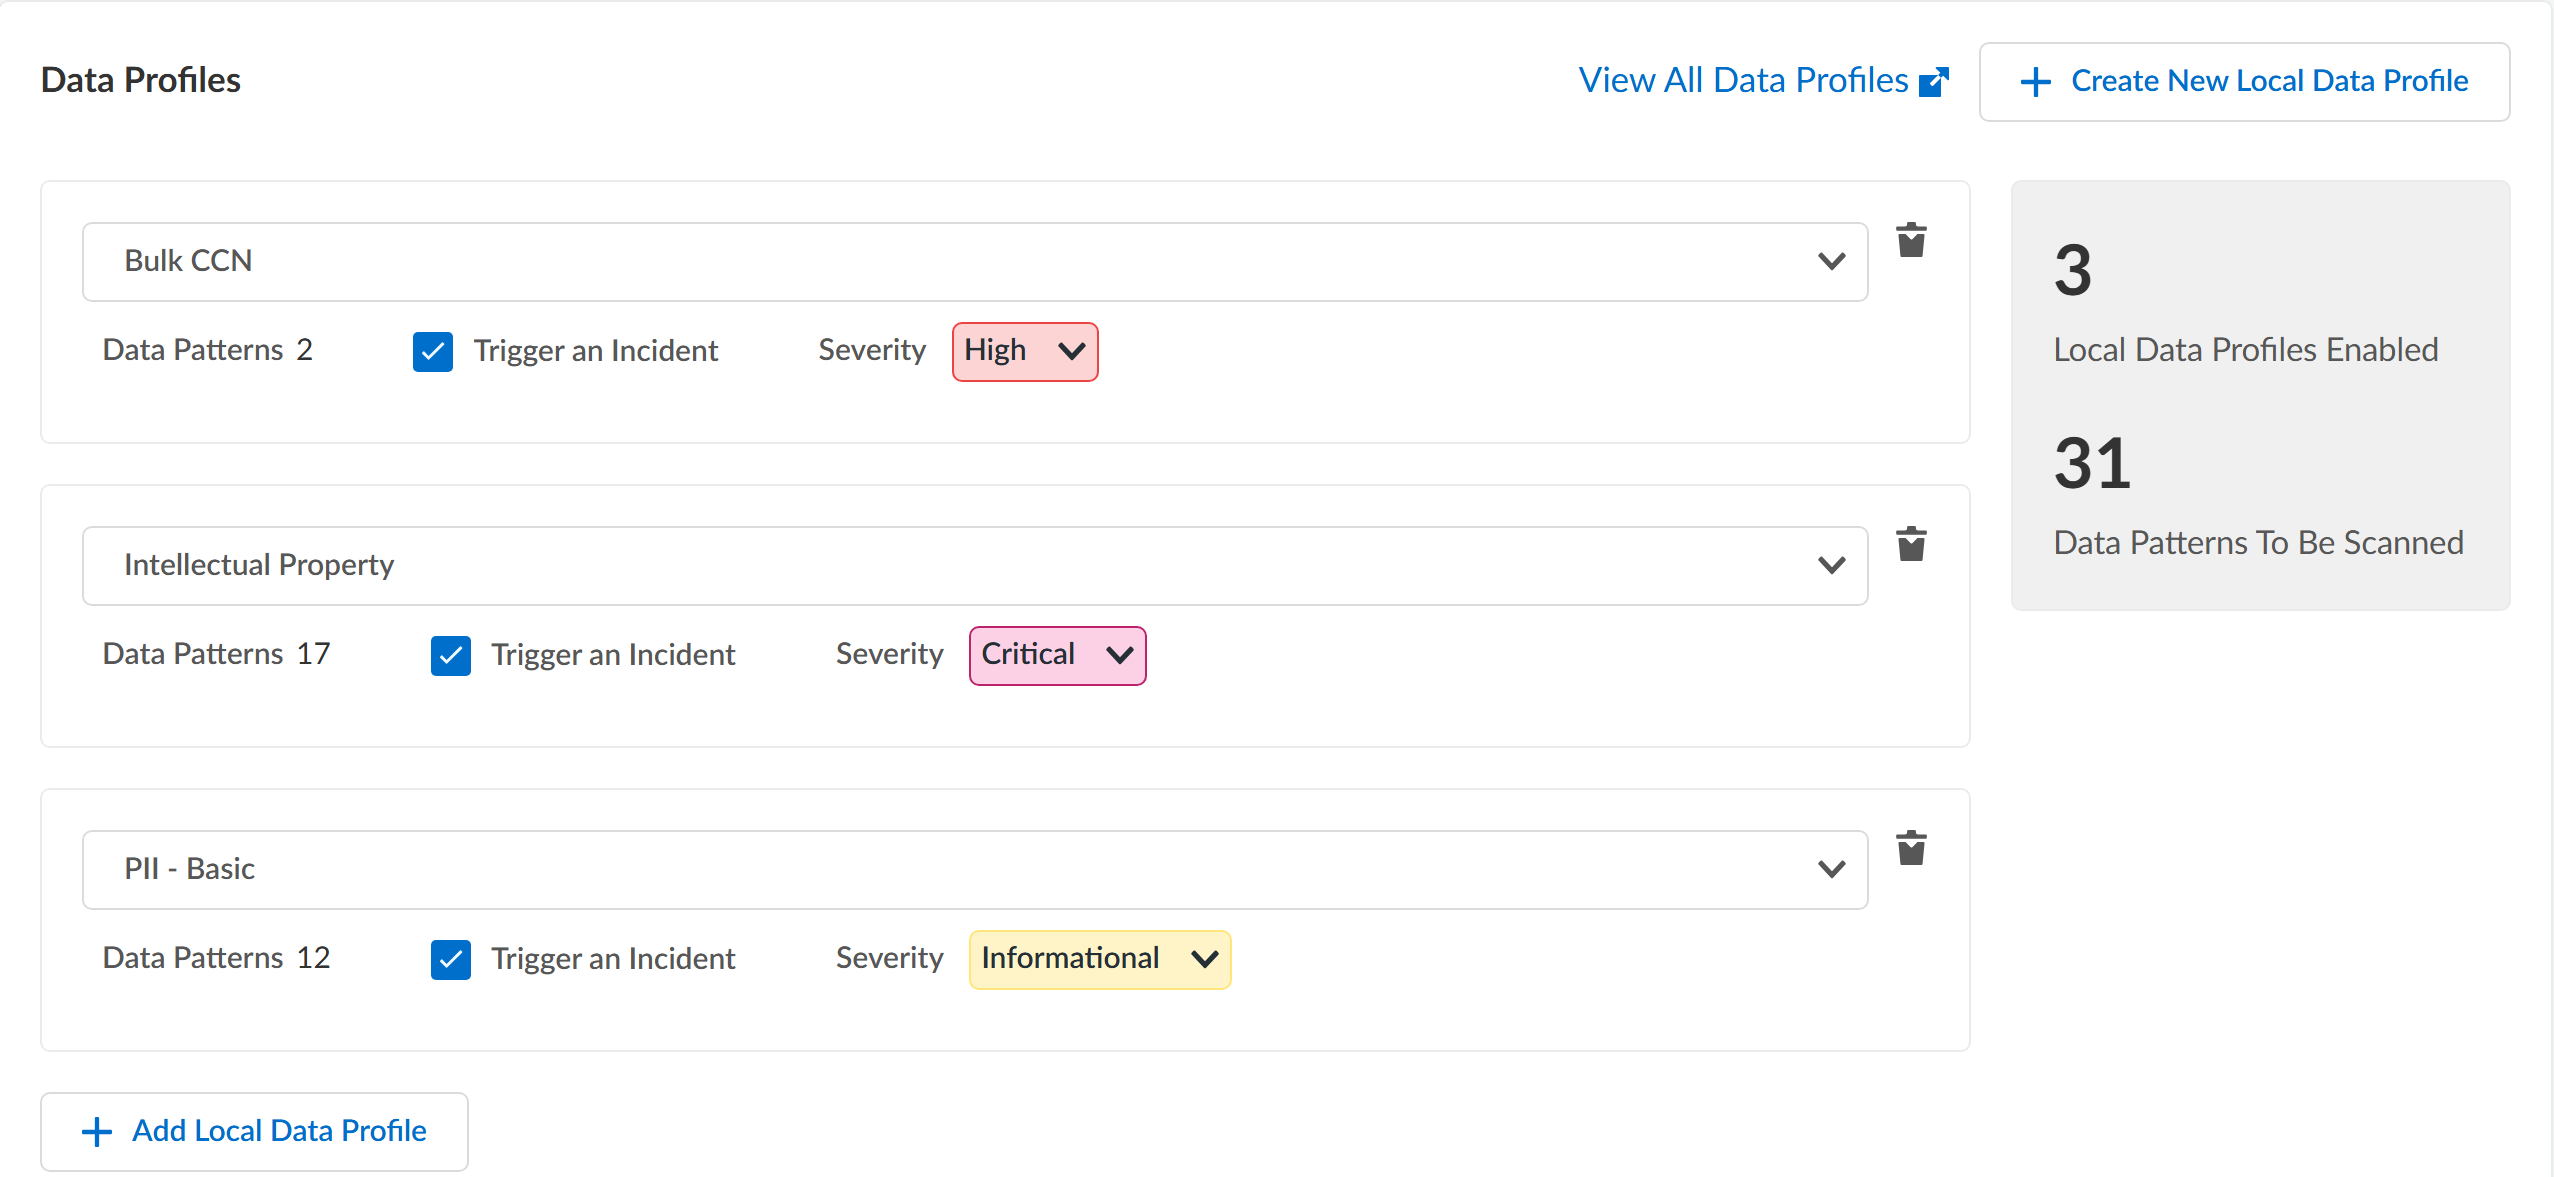
Task: Expand the Intellectual Property profile selector
Action: point(974,566)
